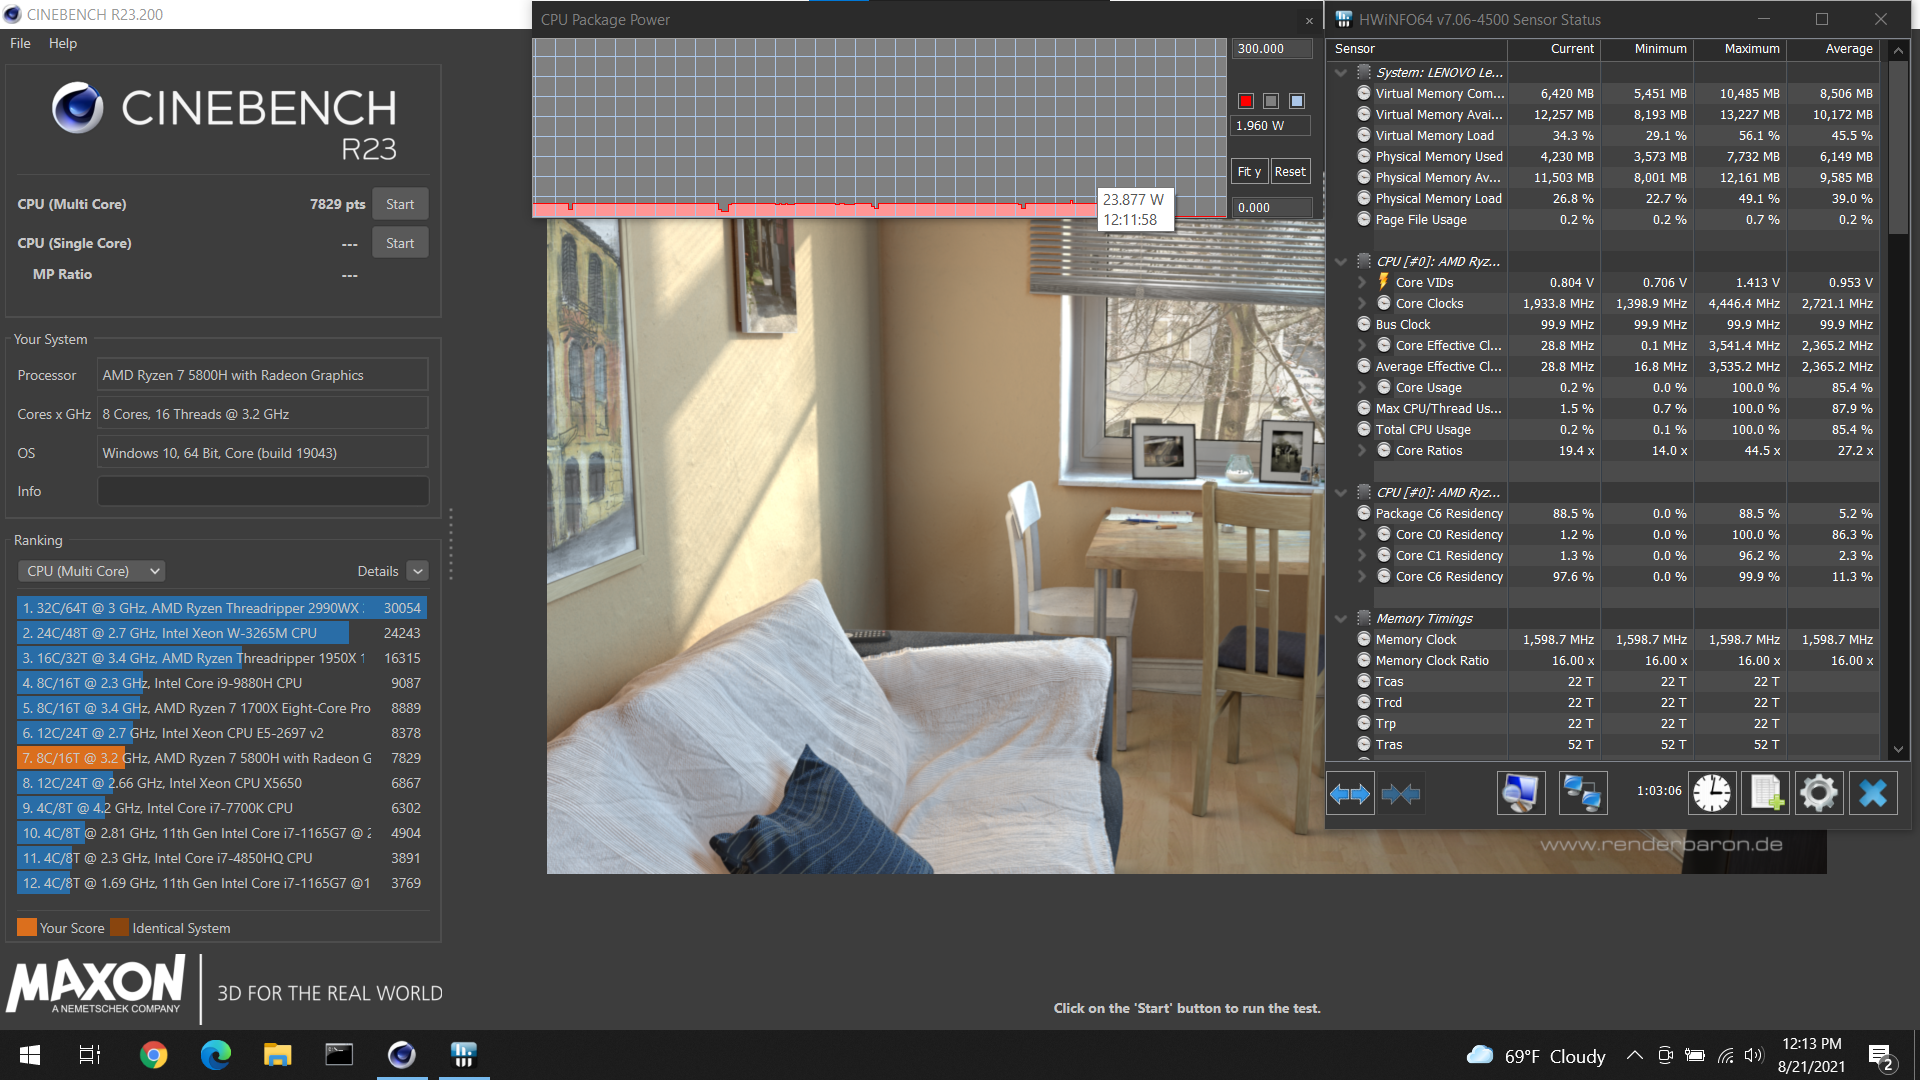
Task: Click the gray graph color swatch
Action: (x=1271, y=101)
